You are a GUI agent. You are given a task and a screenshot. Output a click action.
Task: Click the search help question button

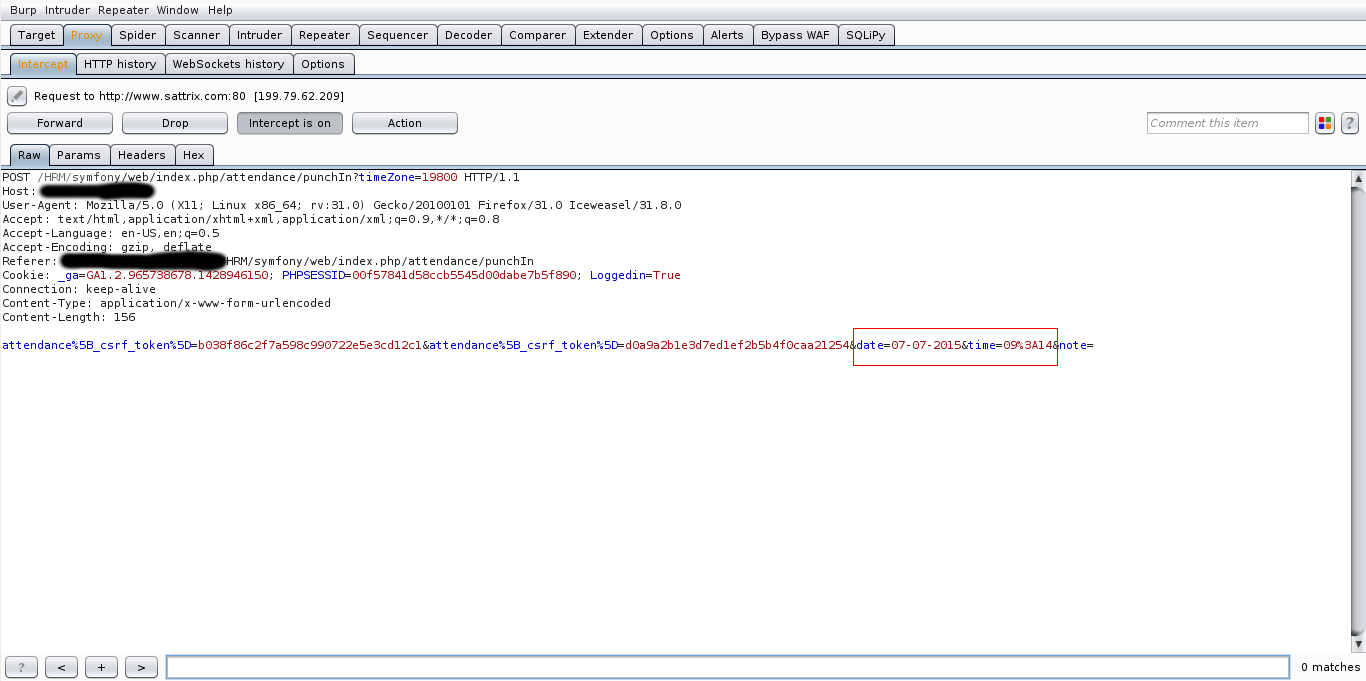pos(21,667)
